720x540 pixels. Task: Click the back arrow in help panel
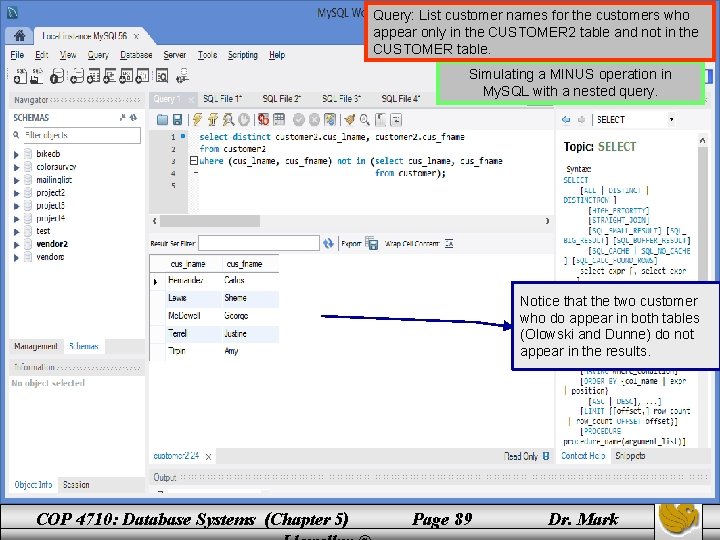click(566, 120)
